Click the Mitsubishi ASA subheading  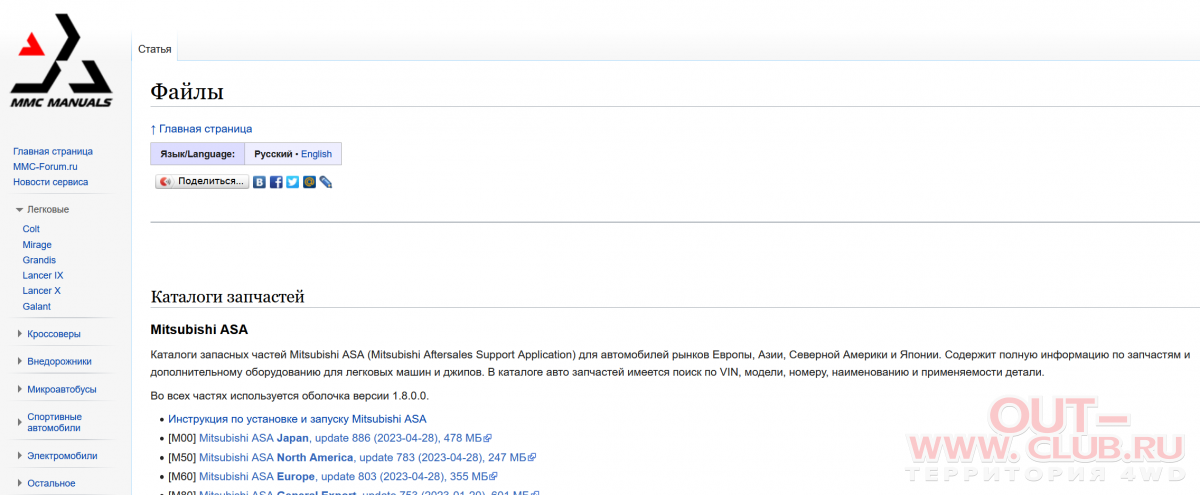tap(199, 329)
